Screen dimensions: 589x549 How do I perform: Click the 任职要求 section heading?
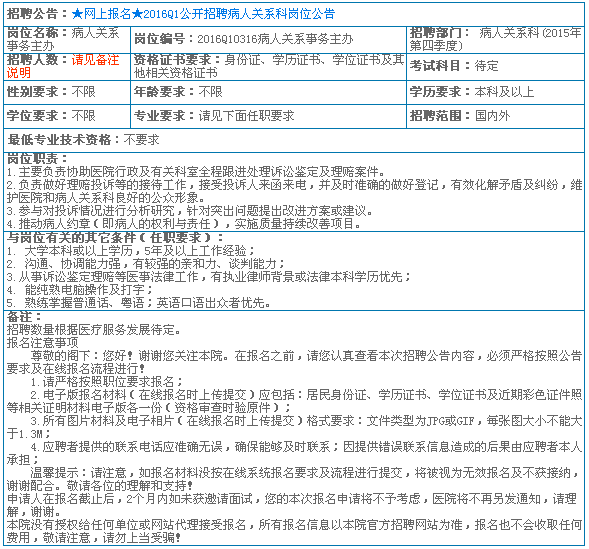coord(115,237)
